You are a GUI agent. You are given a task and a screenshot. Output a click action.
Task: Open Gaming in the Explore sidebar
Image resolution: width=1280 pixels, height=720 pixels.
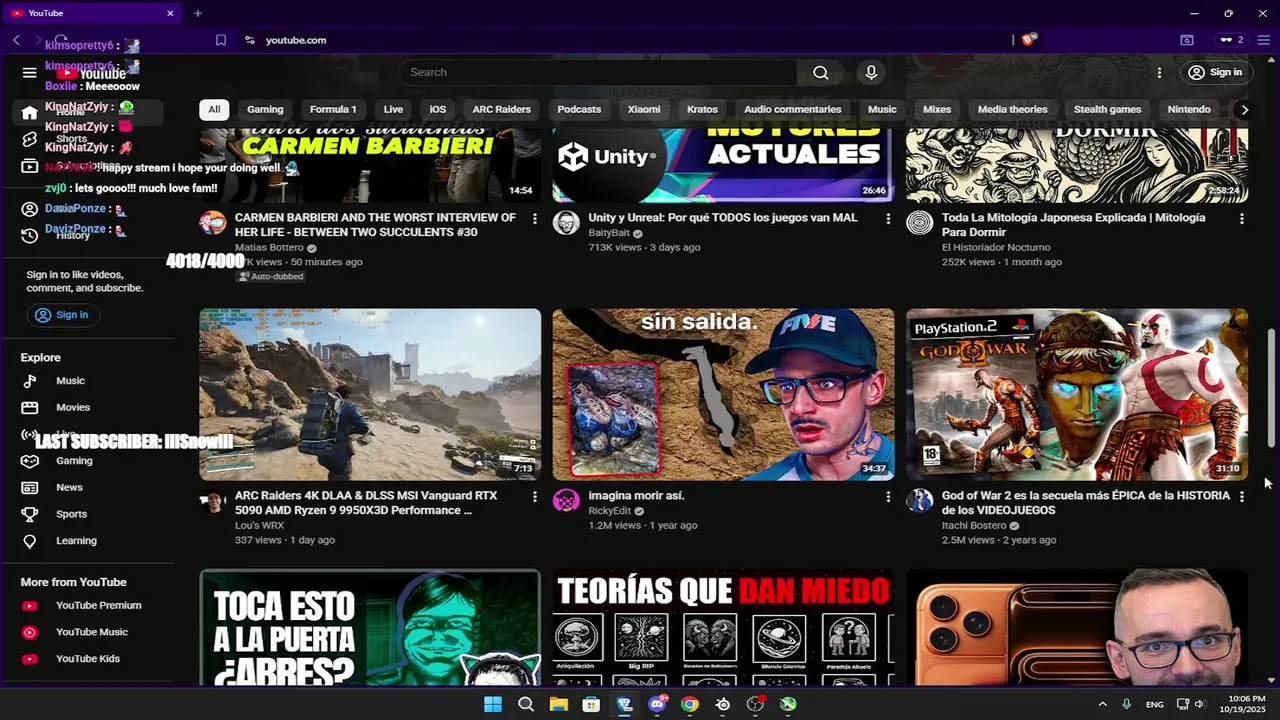point(74,460)
